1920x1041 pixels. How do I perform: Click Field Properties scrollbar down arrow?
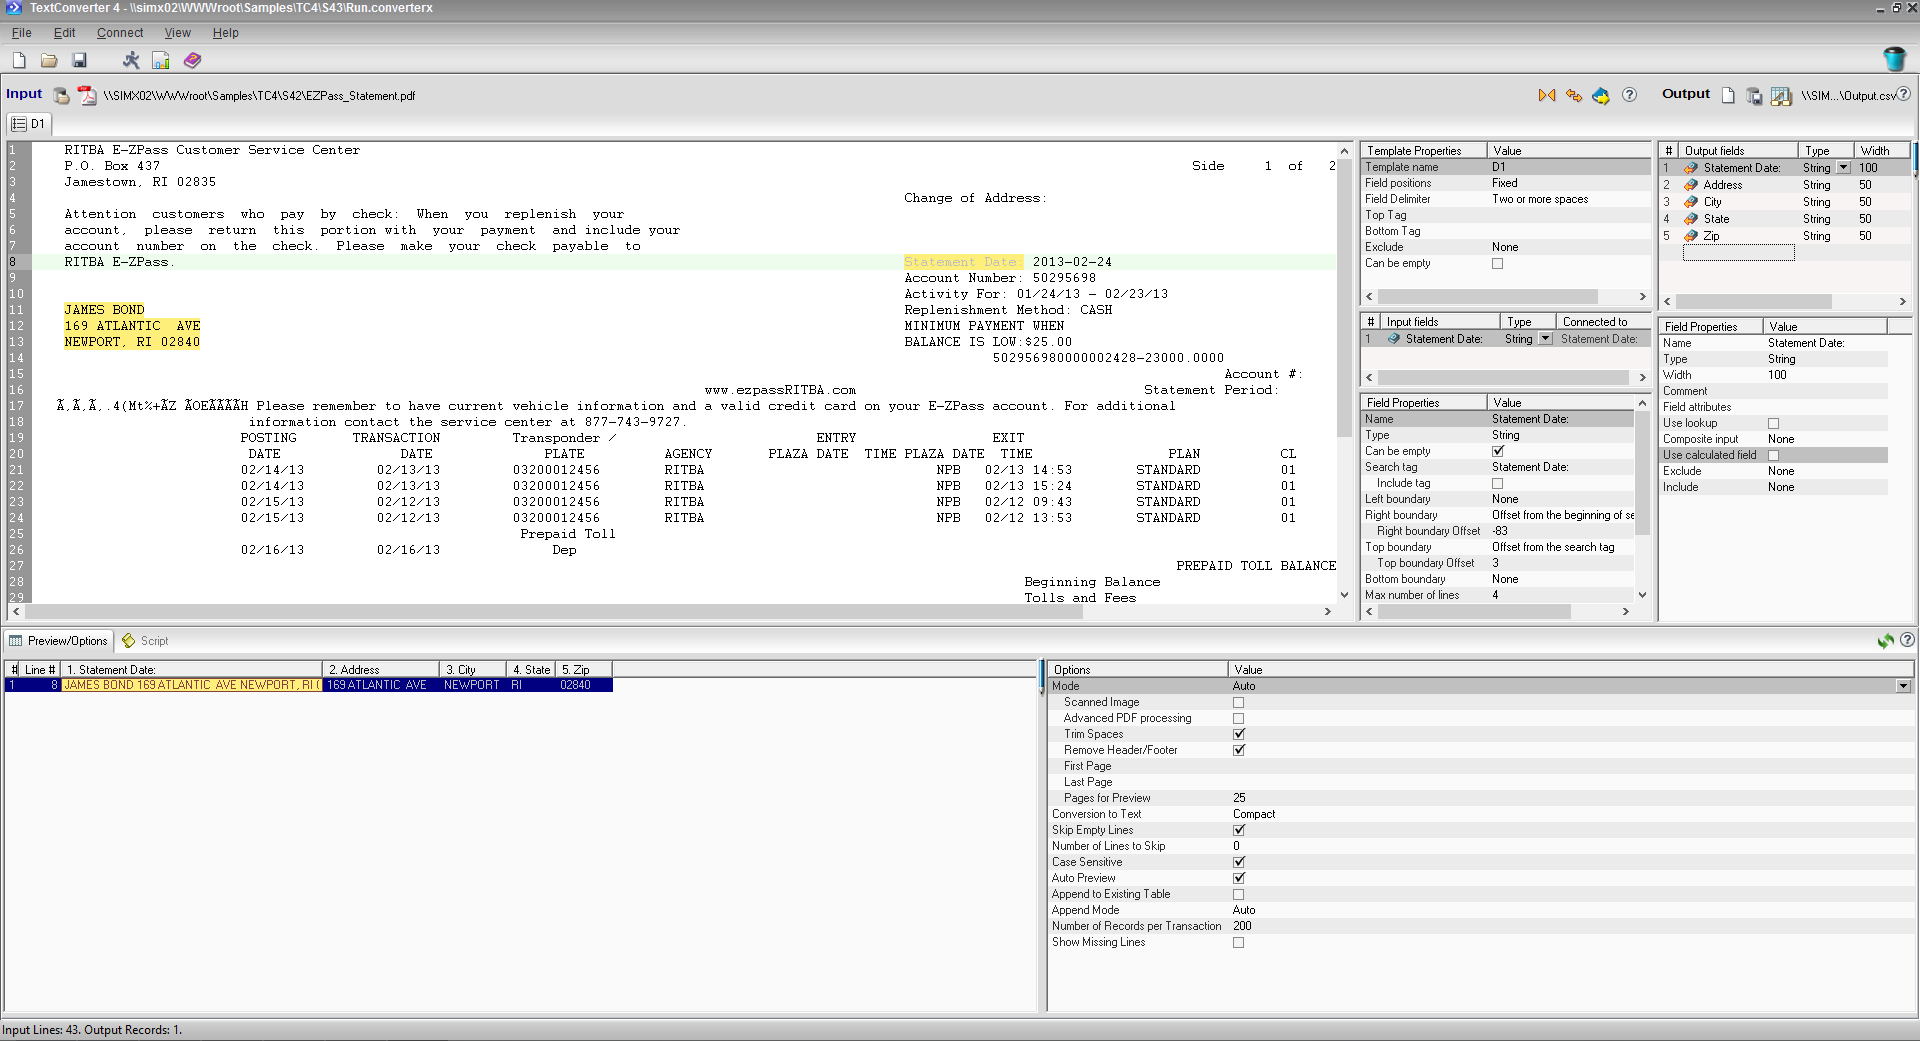click(x=1642, y=595)
